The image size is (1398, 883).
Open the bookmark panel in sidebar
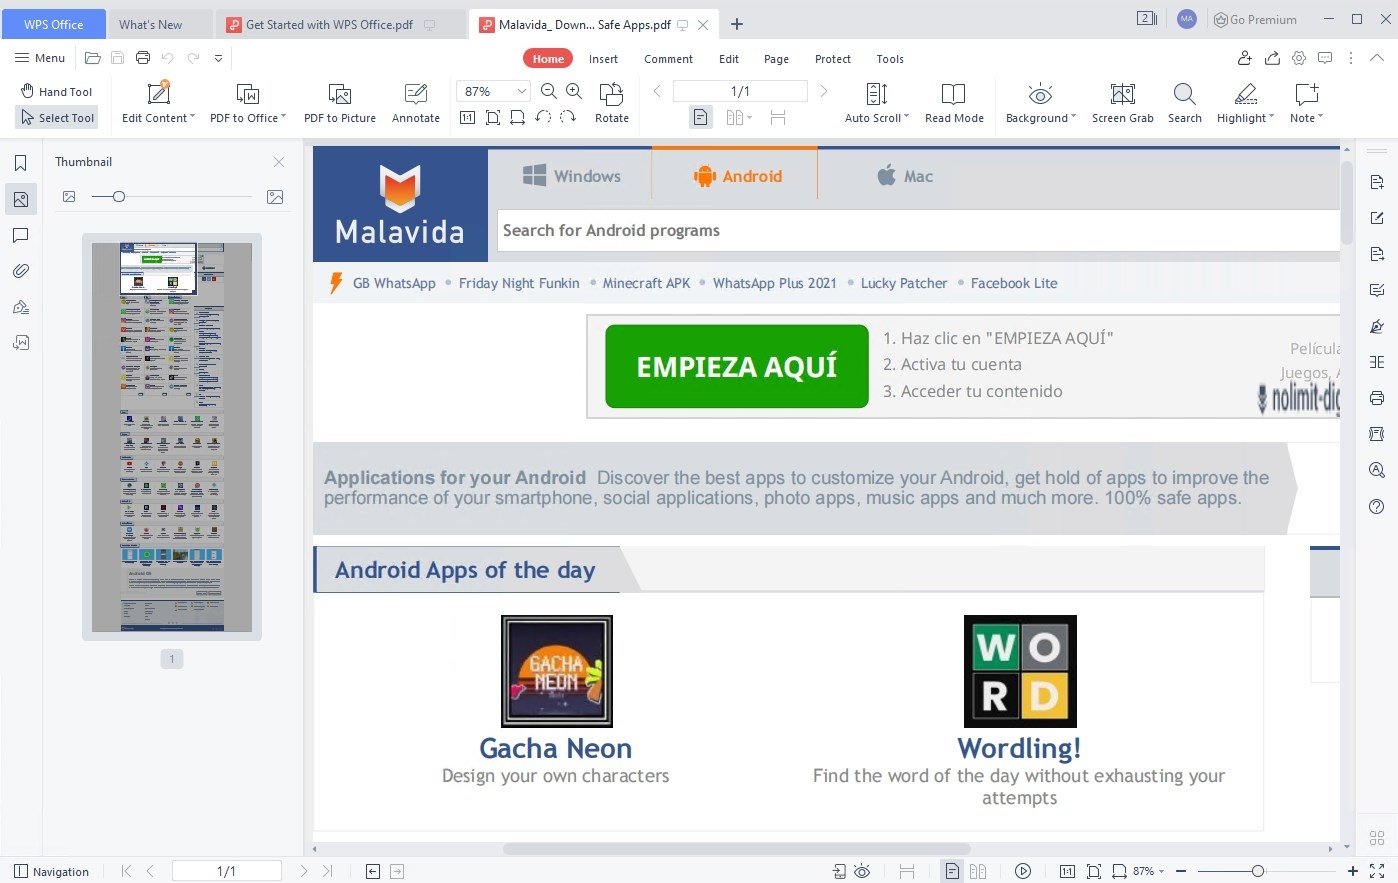(x=20, y=163)
